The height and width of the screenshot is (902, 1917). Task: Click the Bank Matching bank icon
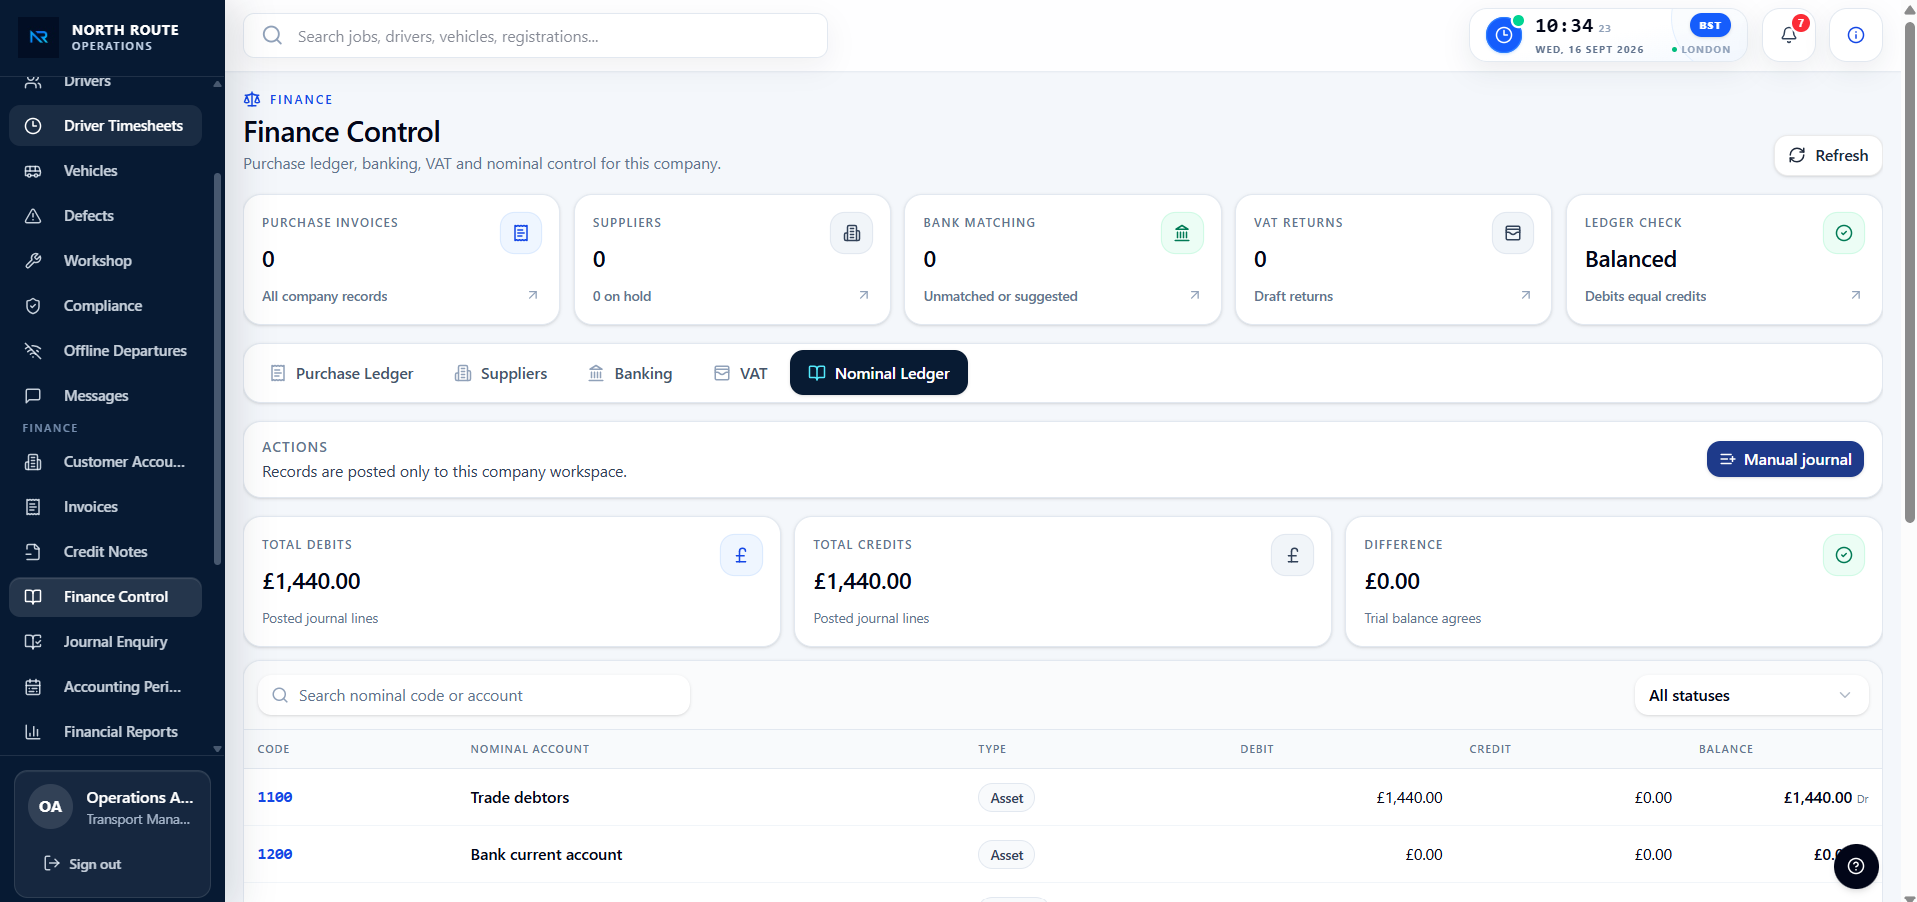(1182, 233)
